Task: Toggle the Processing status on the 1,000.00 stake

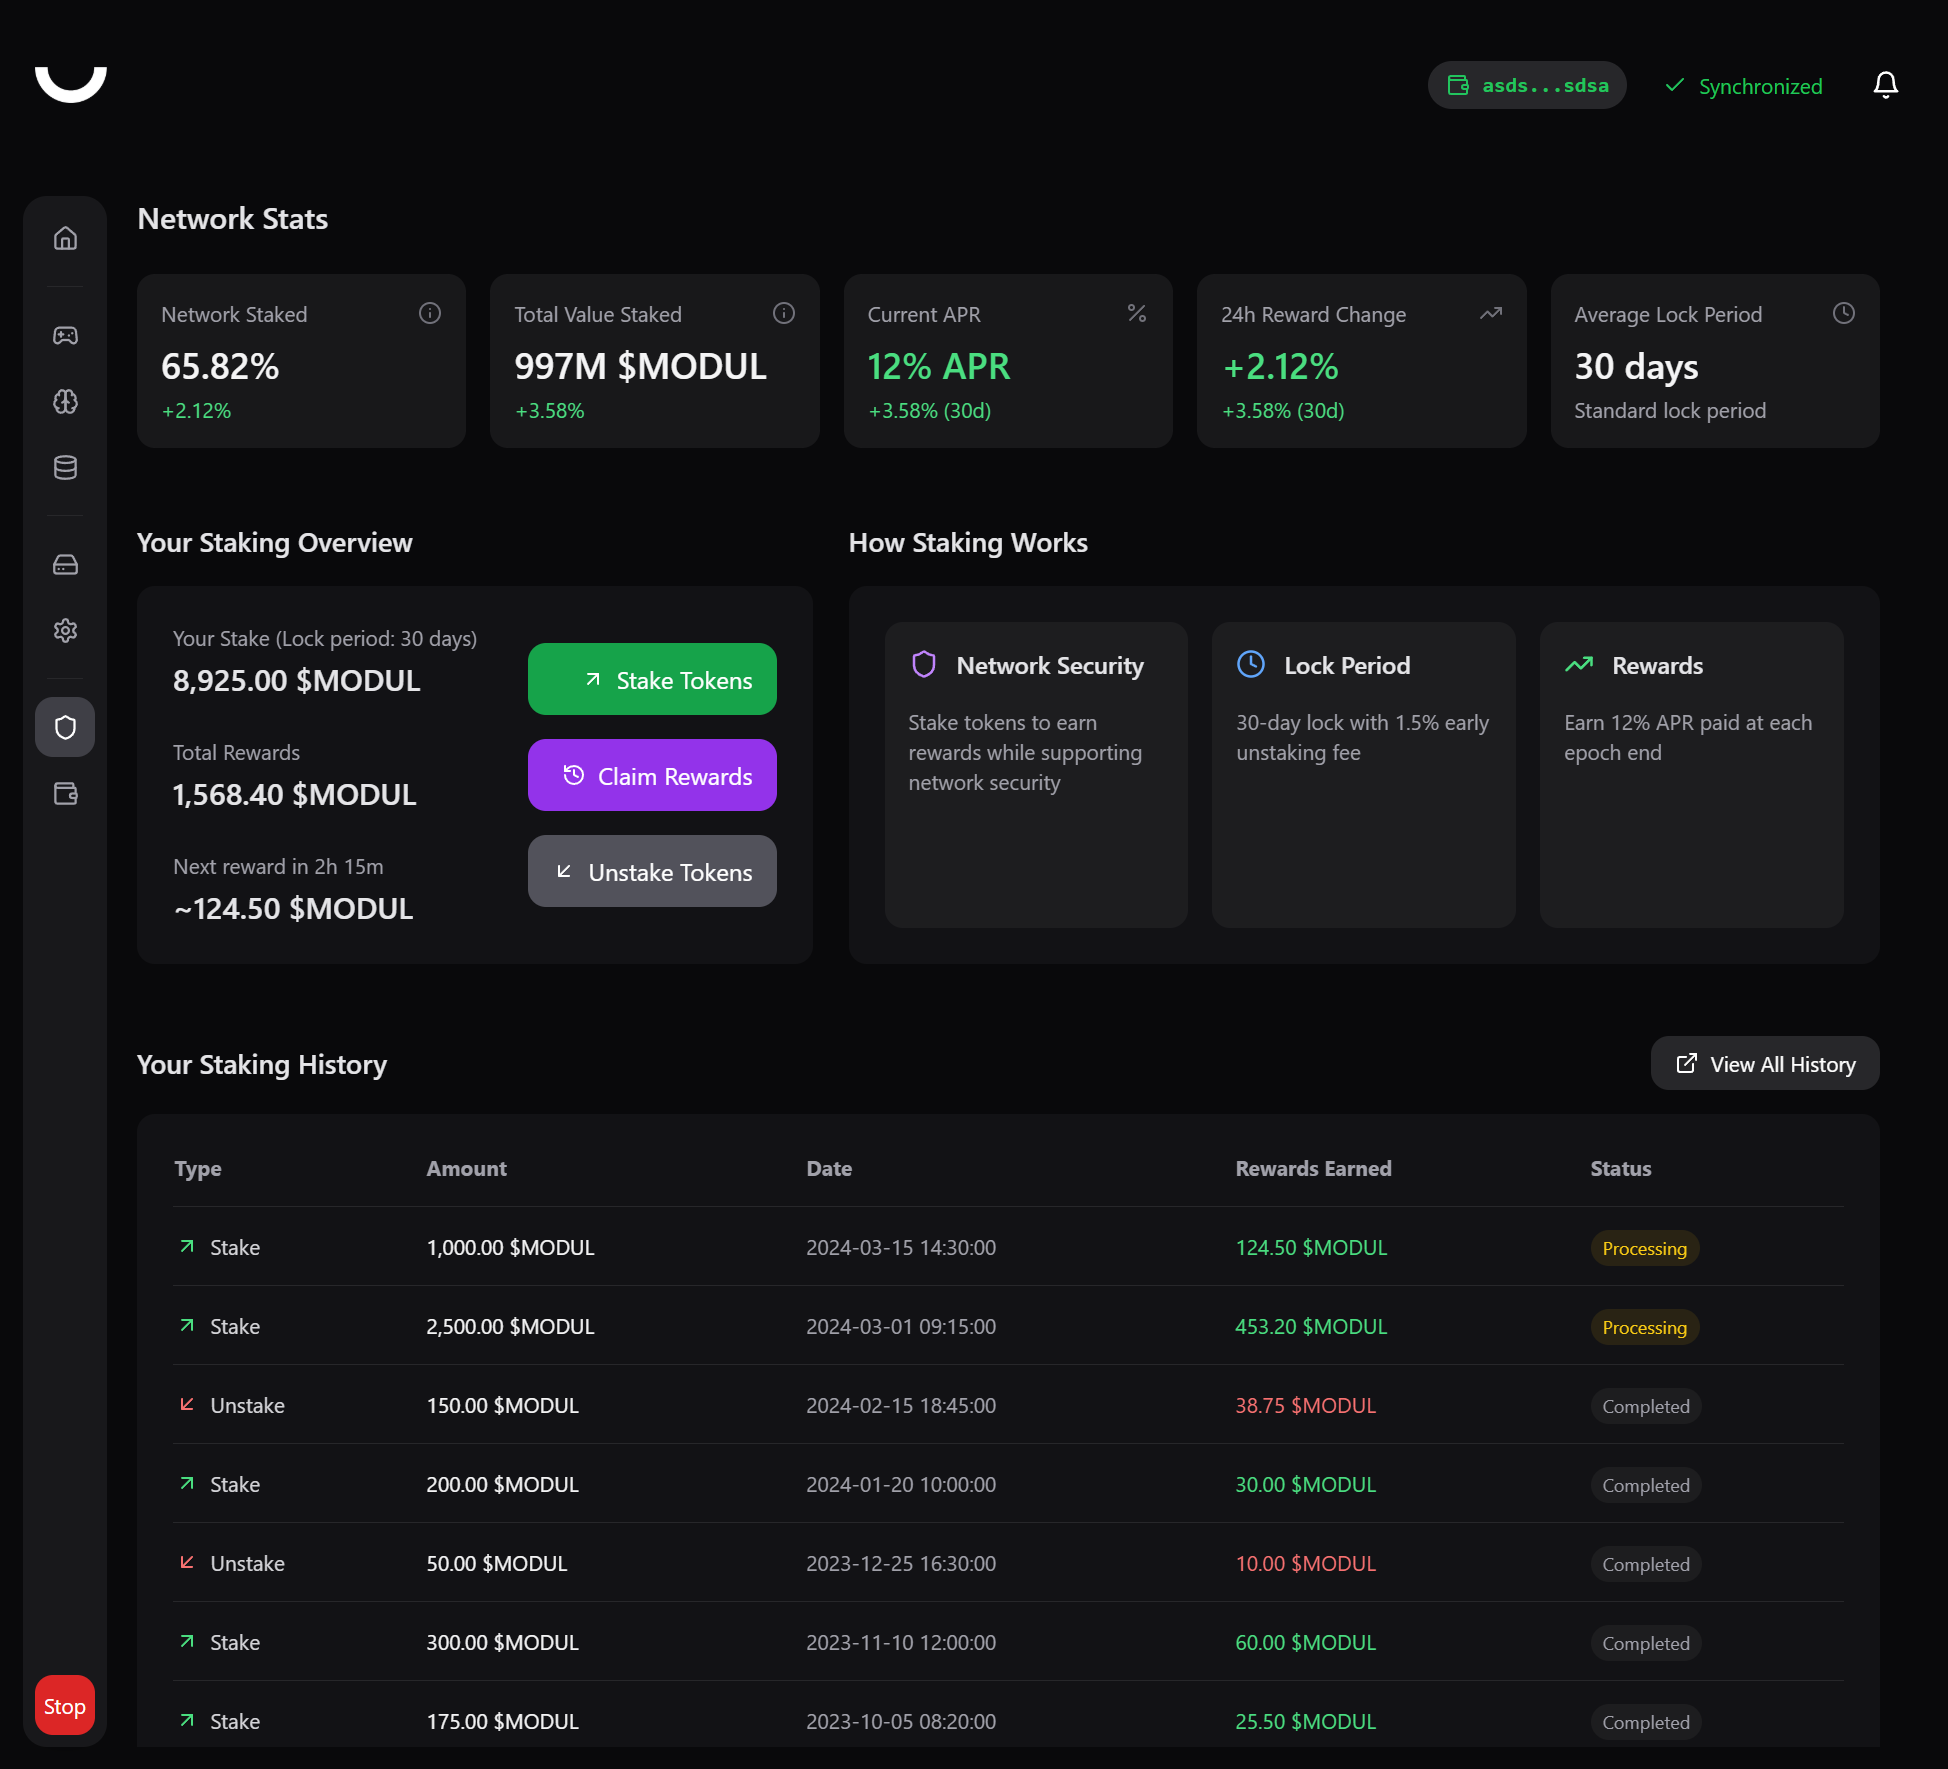Action: click(x=1643, y=1248)
